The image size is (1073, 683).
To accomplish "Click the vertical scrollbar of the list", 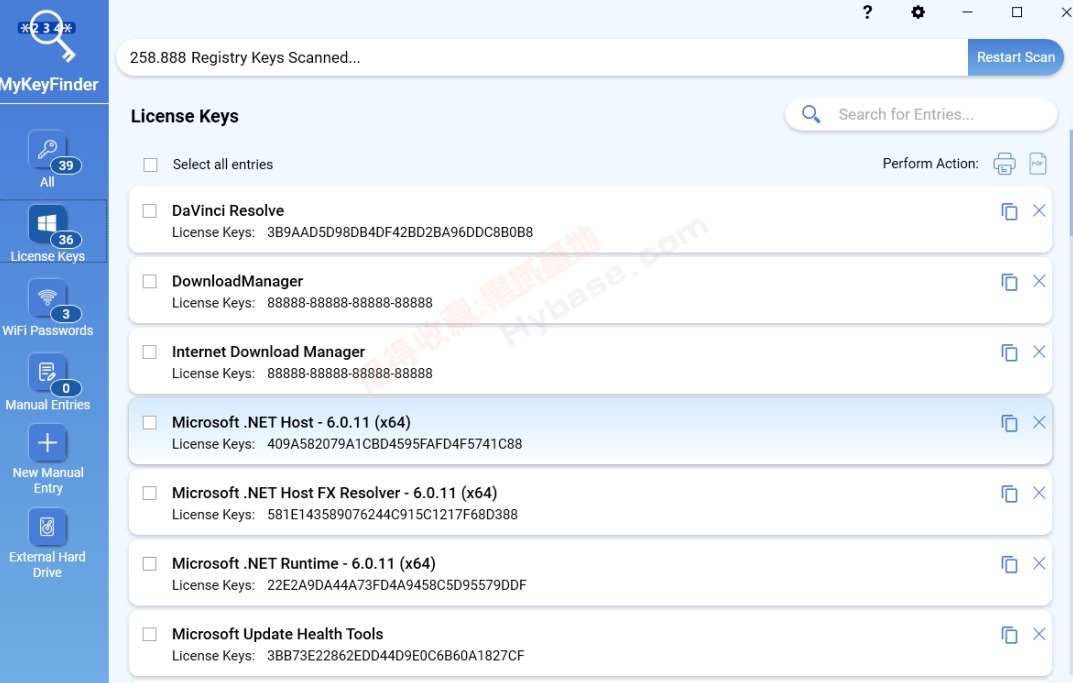I will point(1070,183).
